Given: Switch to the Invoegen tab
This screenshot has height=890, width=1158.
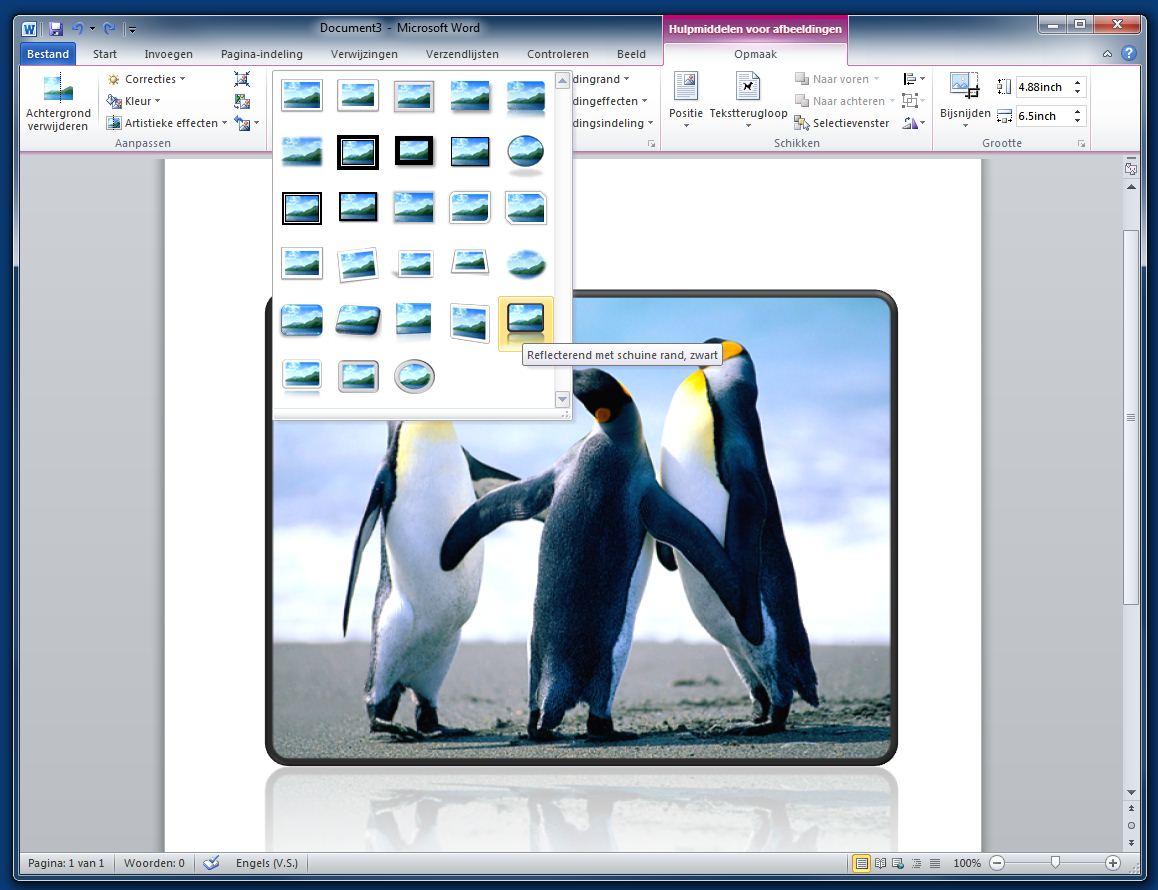Looking at the screenshot, I should (168, 54).
